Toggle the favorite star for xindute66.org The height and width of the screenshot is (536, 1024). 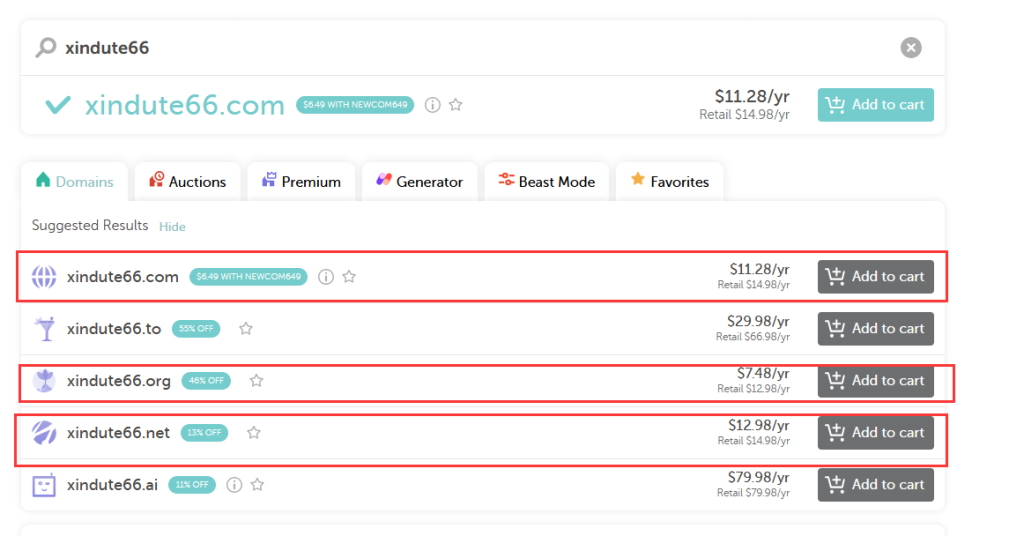256,381
